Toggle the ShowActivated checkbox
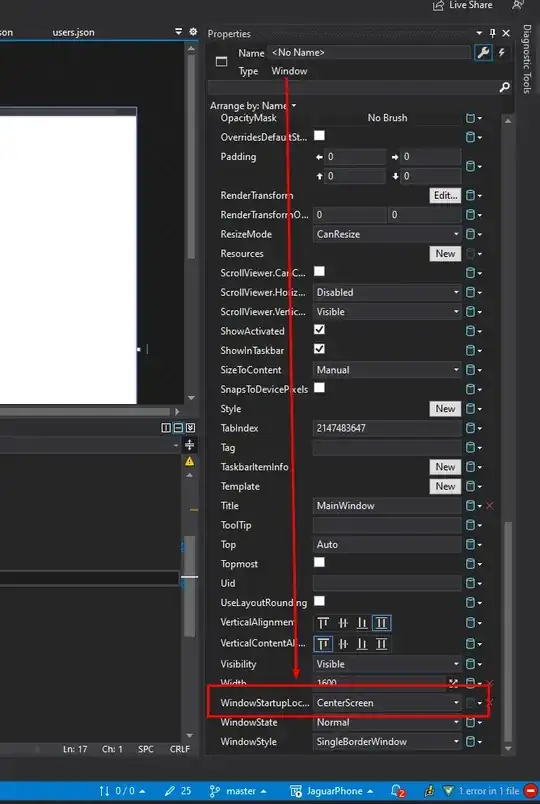Viewport: 540px width, 804px height. (319, 330)
